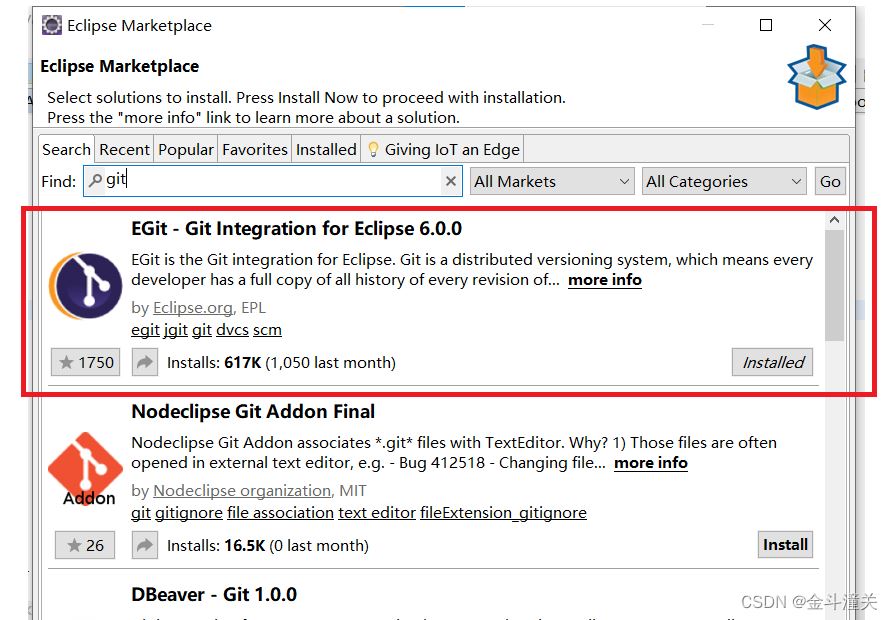Clear the Find field with X icon
This screenshot has height=620, width=893.
click(x=450, y=181)
